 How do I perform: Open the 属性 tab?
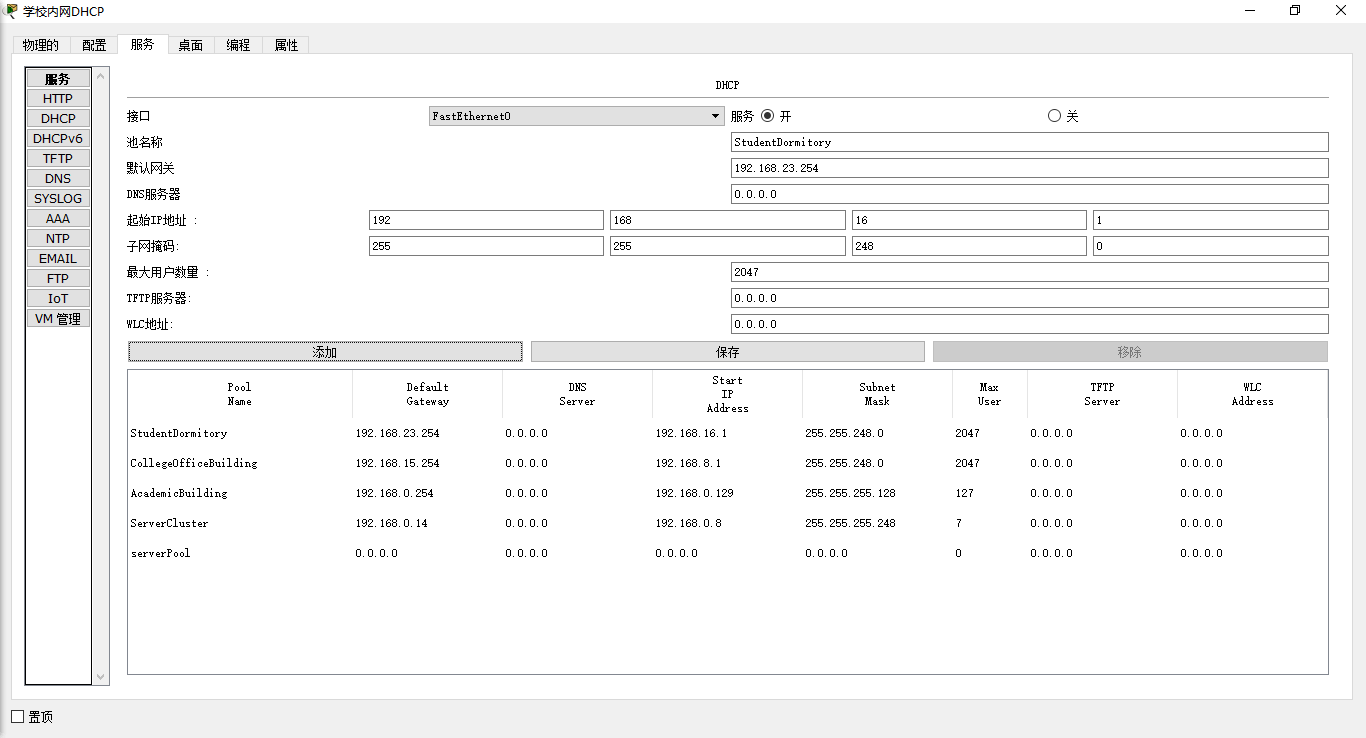click(286, 45)
